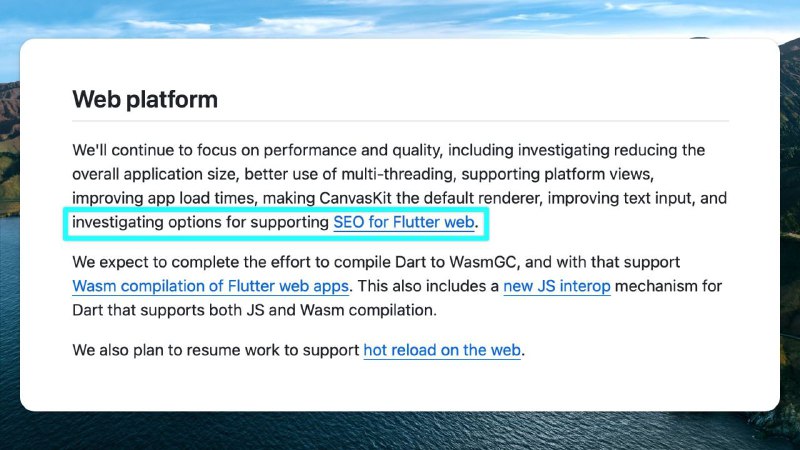Open the SEO for Flutter web link

(x=404, y=222)
